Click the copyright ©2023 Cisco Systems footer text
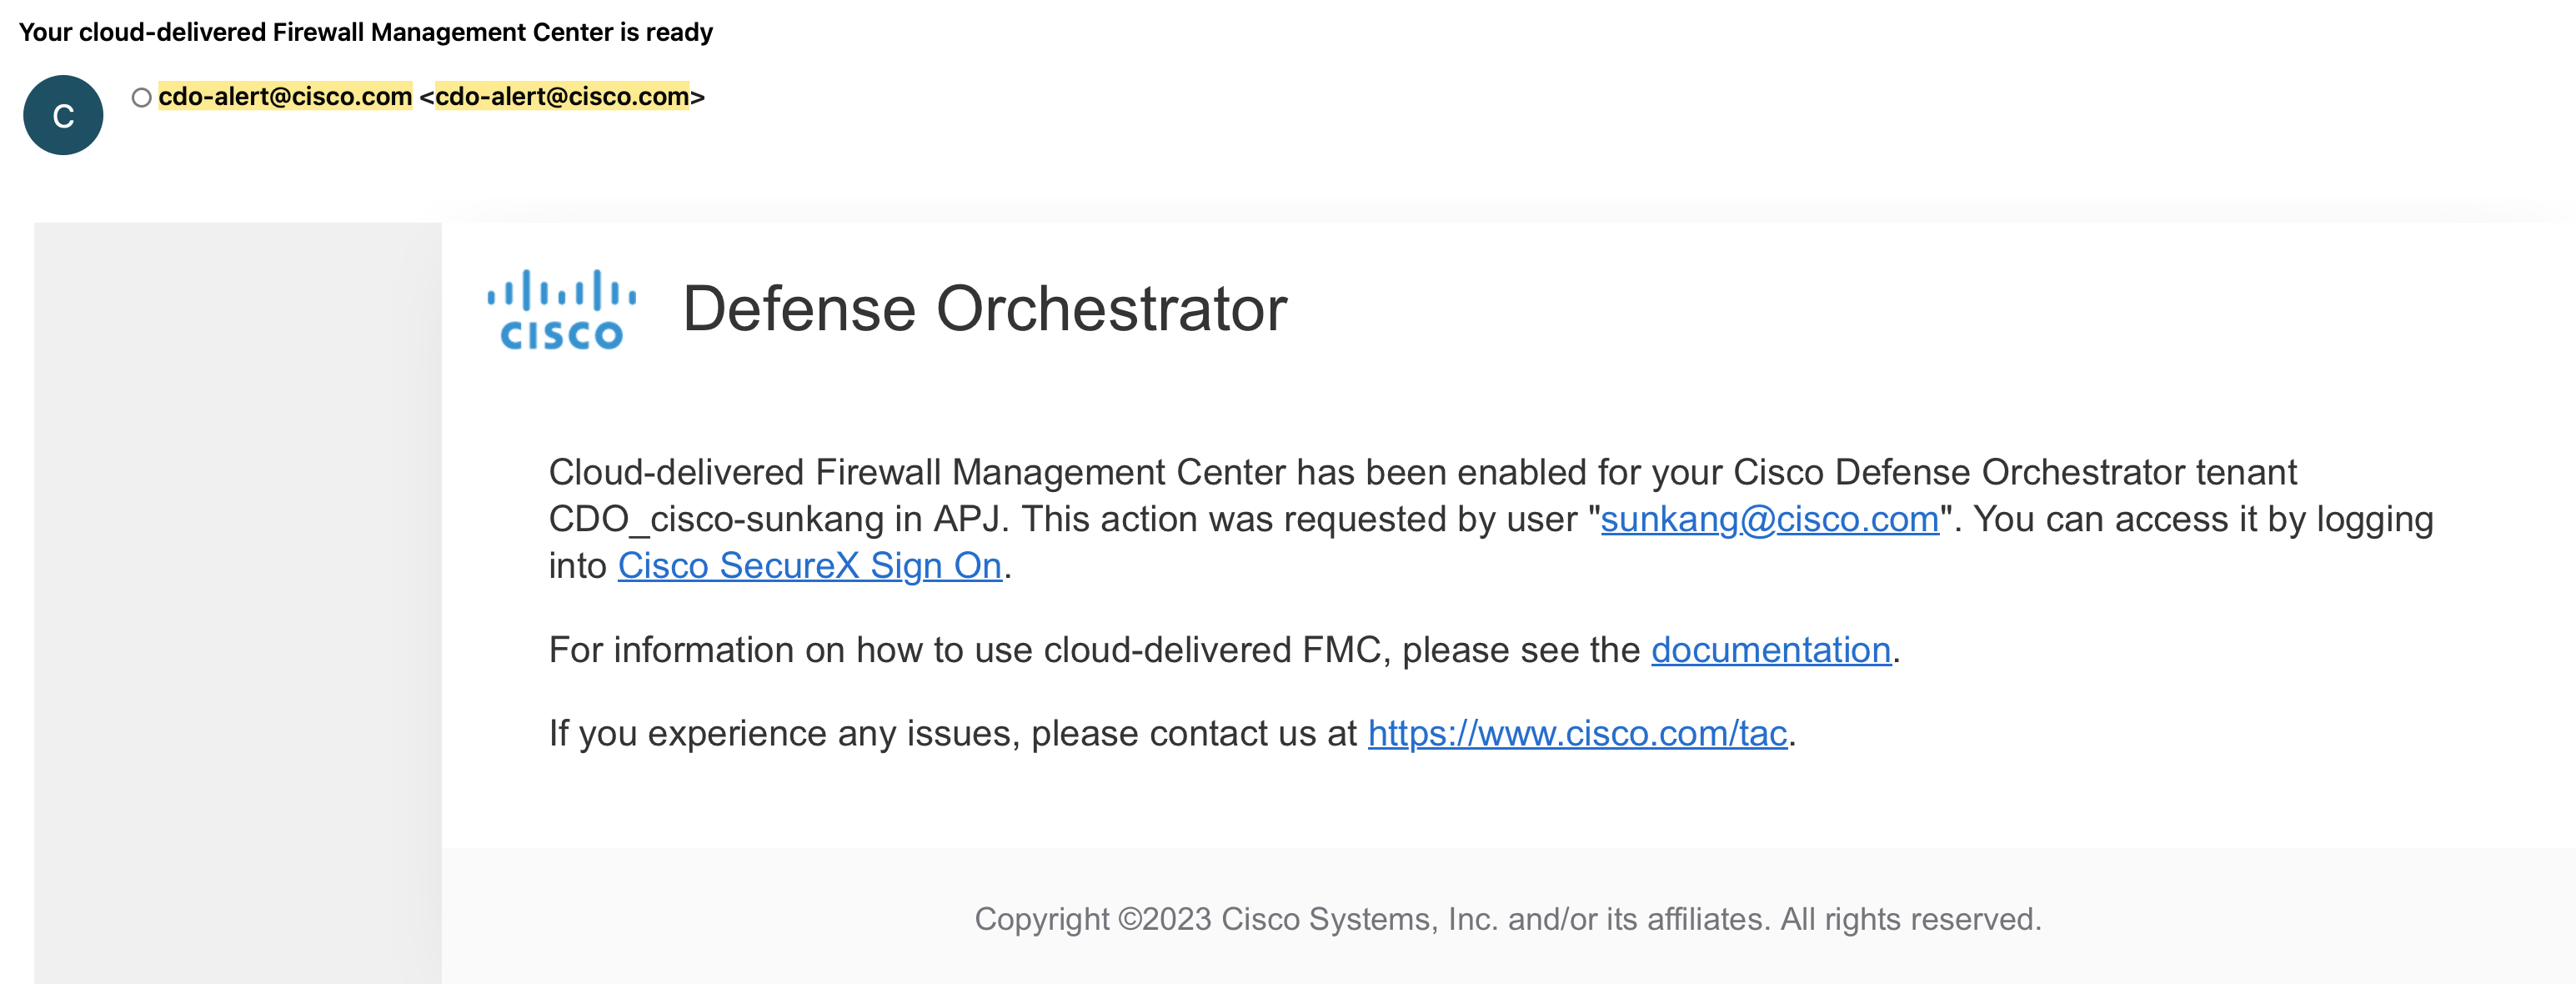This screenshot has width=2576, height=984. (x=1508, y=919)
